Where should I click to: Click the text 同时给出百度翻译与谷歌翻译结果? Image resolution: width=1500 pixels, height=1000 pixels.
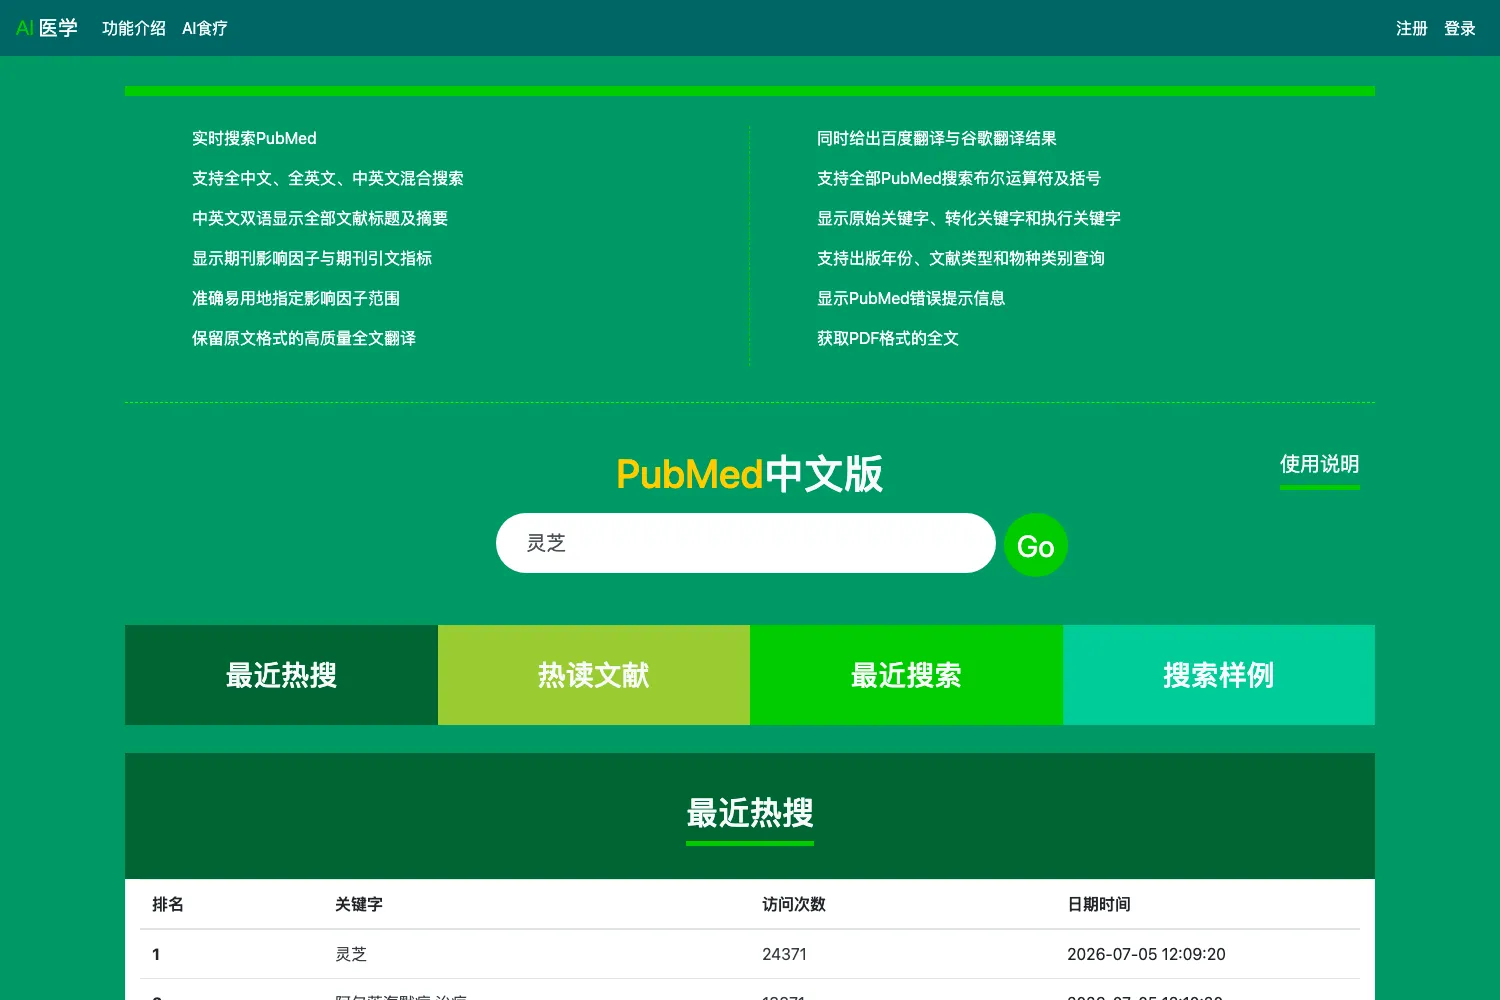937,138
